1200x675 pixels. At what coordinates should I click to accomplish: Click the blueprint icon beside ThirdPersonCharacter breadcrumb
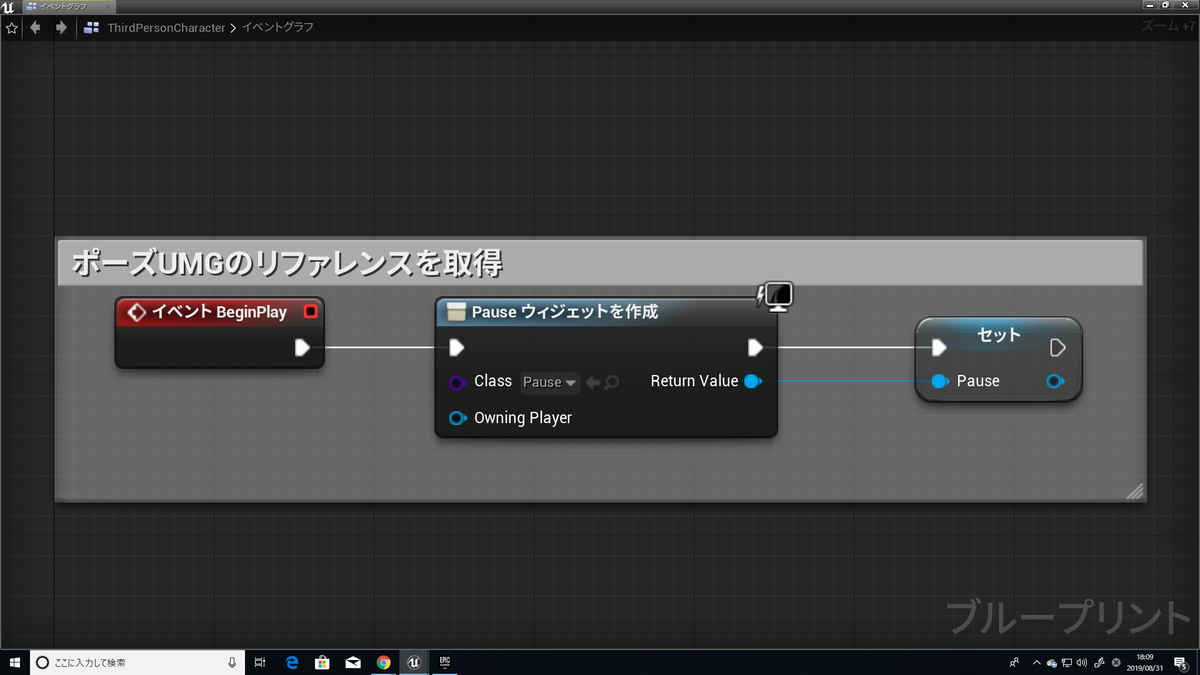[x=91, y=27]
